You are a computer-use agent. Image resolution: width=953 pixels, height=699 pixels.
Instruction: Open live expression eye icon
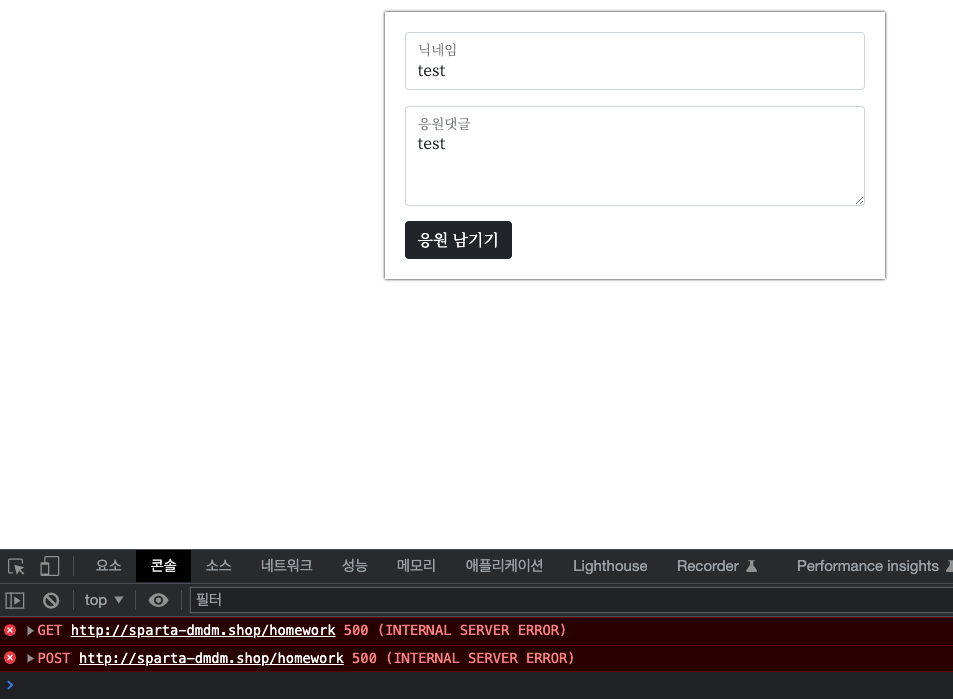tap(159, 601)
